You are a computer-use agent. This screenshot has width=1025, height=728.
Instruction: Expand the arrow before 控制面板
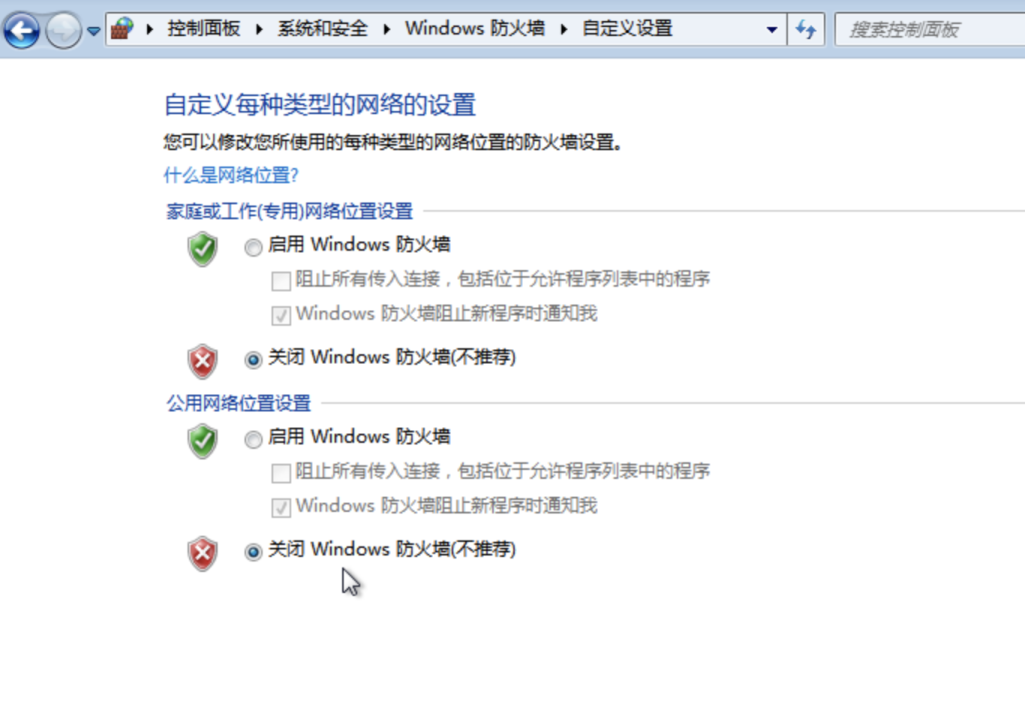pyautogui.click(x=150, y=29)
